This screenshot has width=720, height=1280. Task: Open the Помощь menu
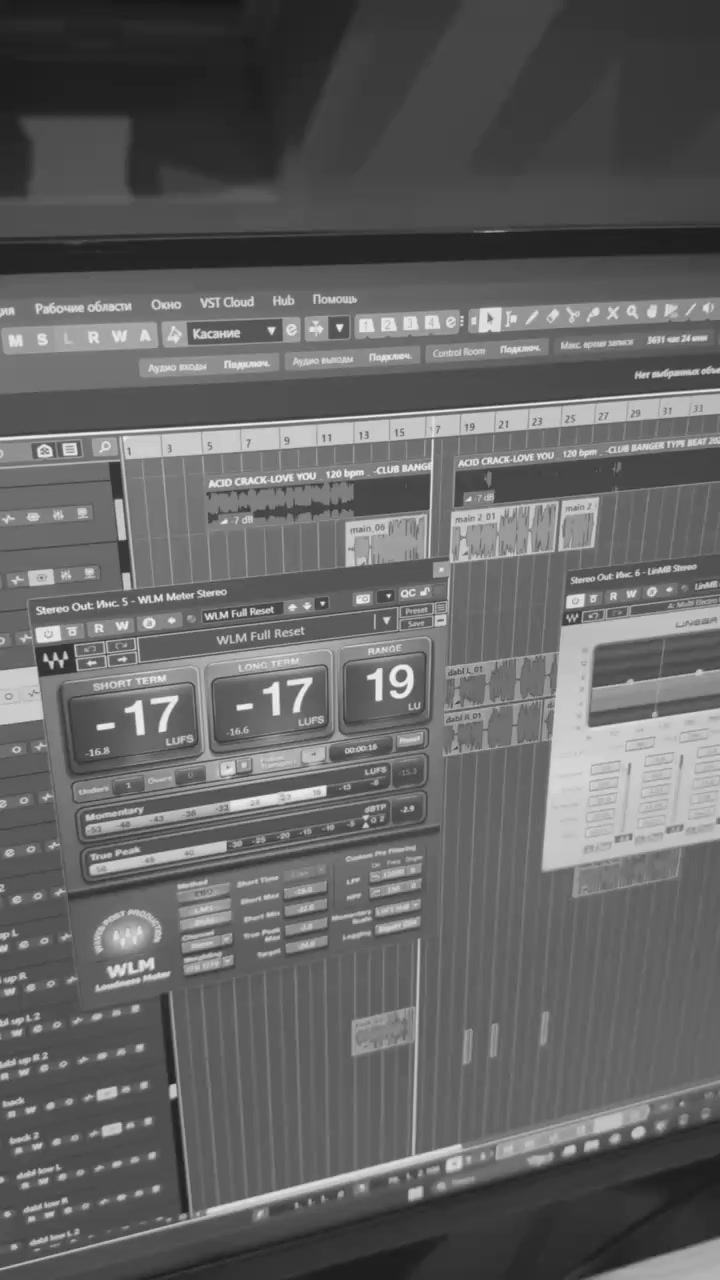coord(334,299)
